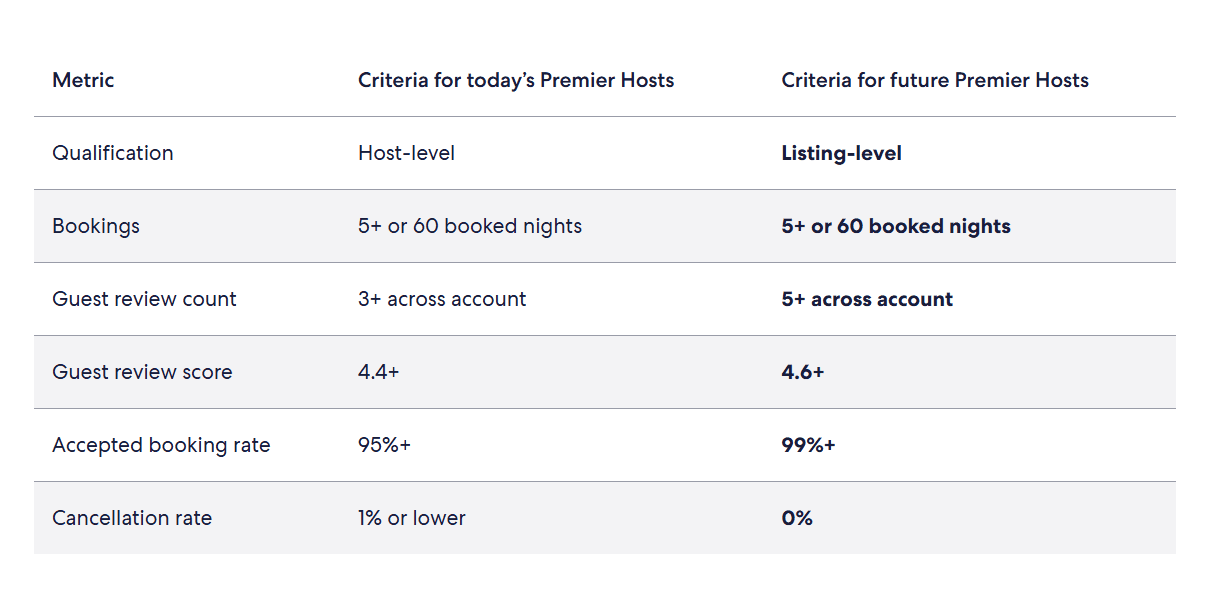Screen dimensions: 1218x603
Task: Click the bold "5+ across account" cell
Action: point(867,299)
